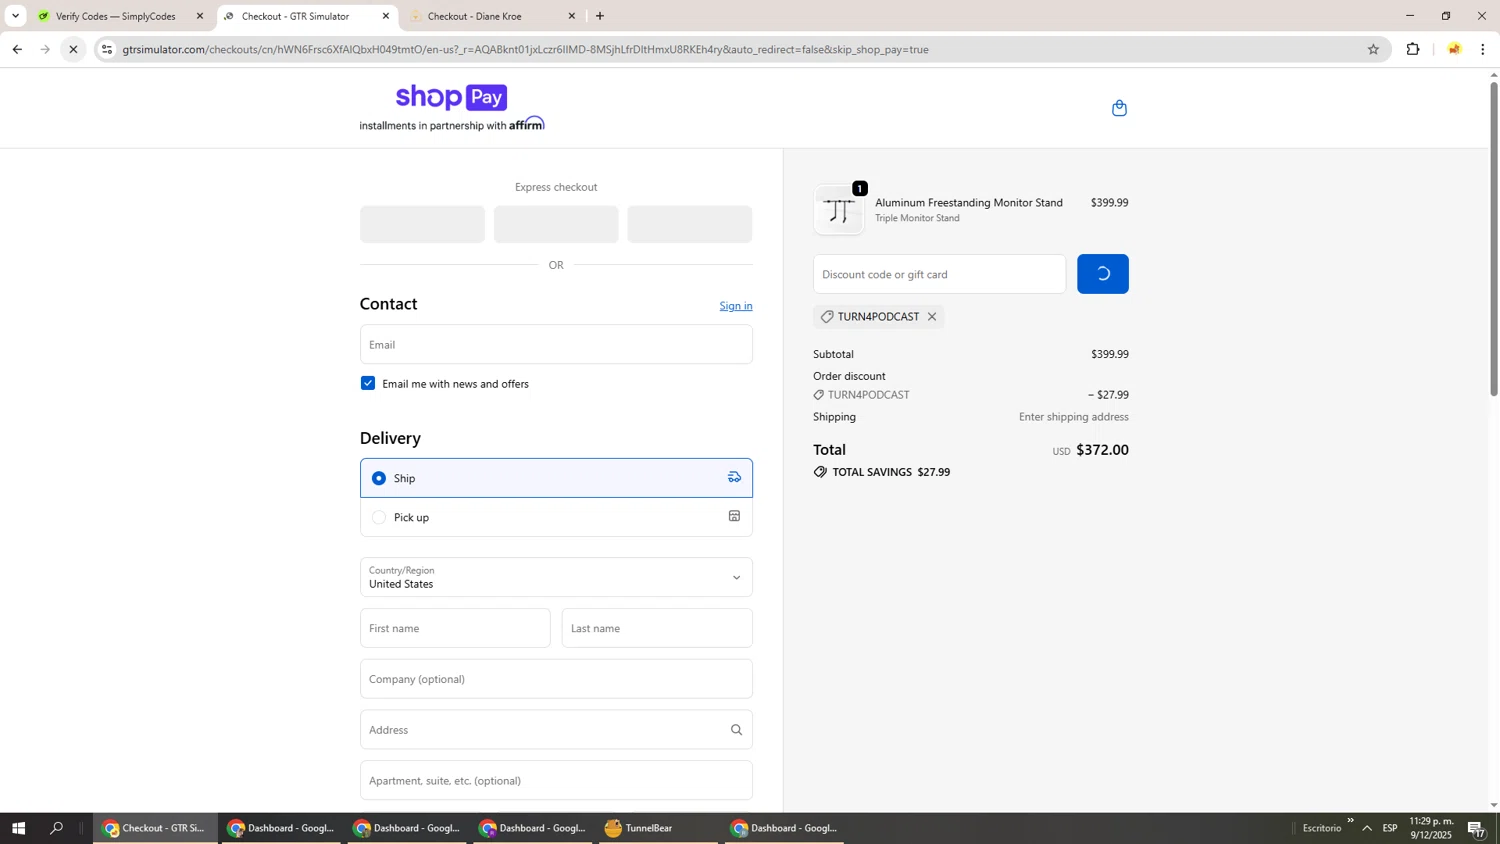Viewport: 1500px width, 844px height.
Task: Focus the Apartment, suite, etc. field
Action: pos(556,780)
